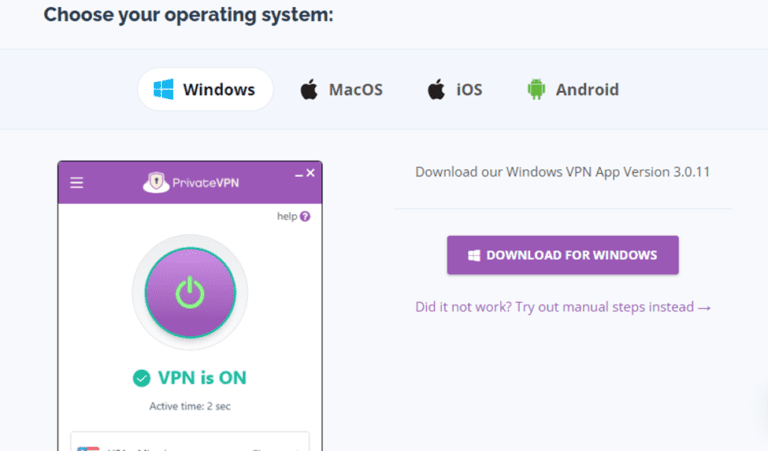Image resolution: width=768 pixels, height=451 pixels.
Task: Switch to the MacOS tab
Action: (x=341, y=90)
